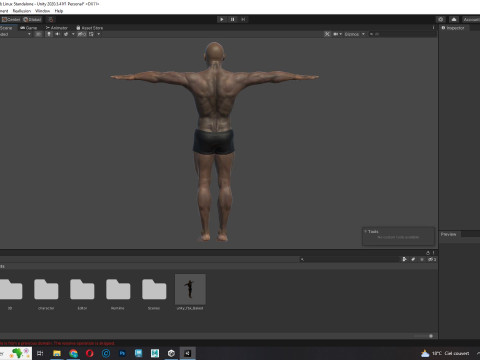The image size is (480, 360).
Task: Toggle hidden objects visibility count icon
Action: click(82, 34)
